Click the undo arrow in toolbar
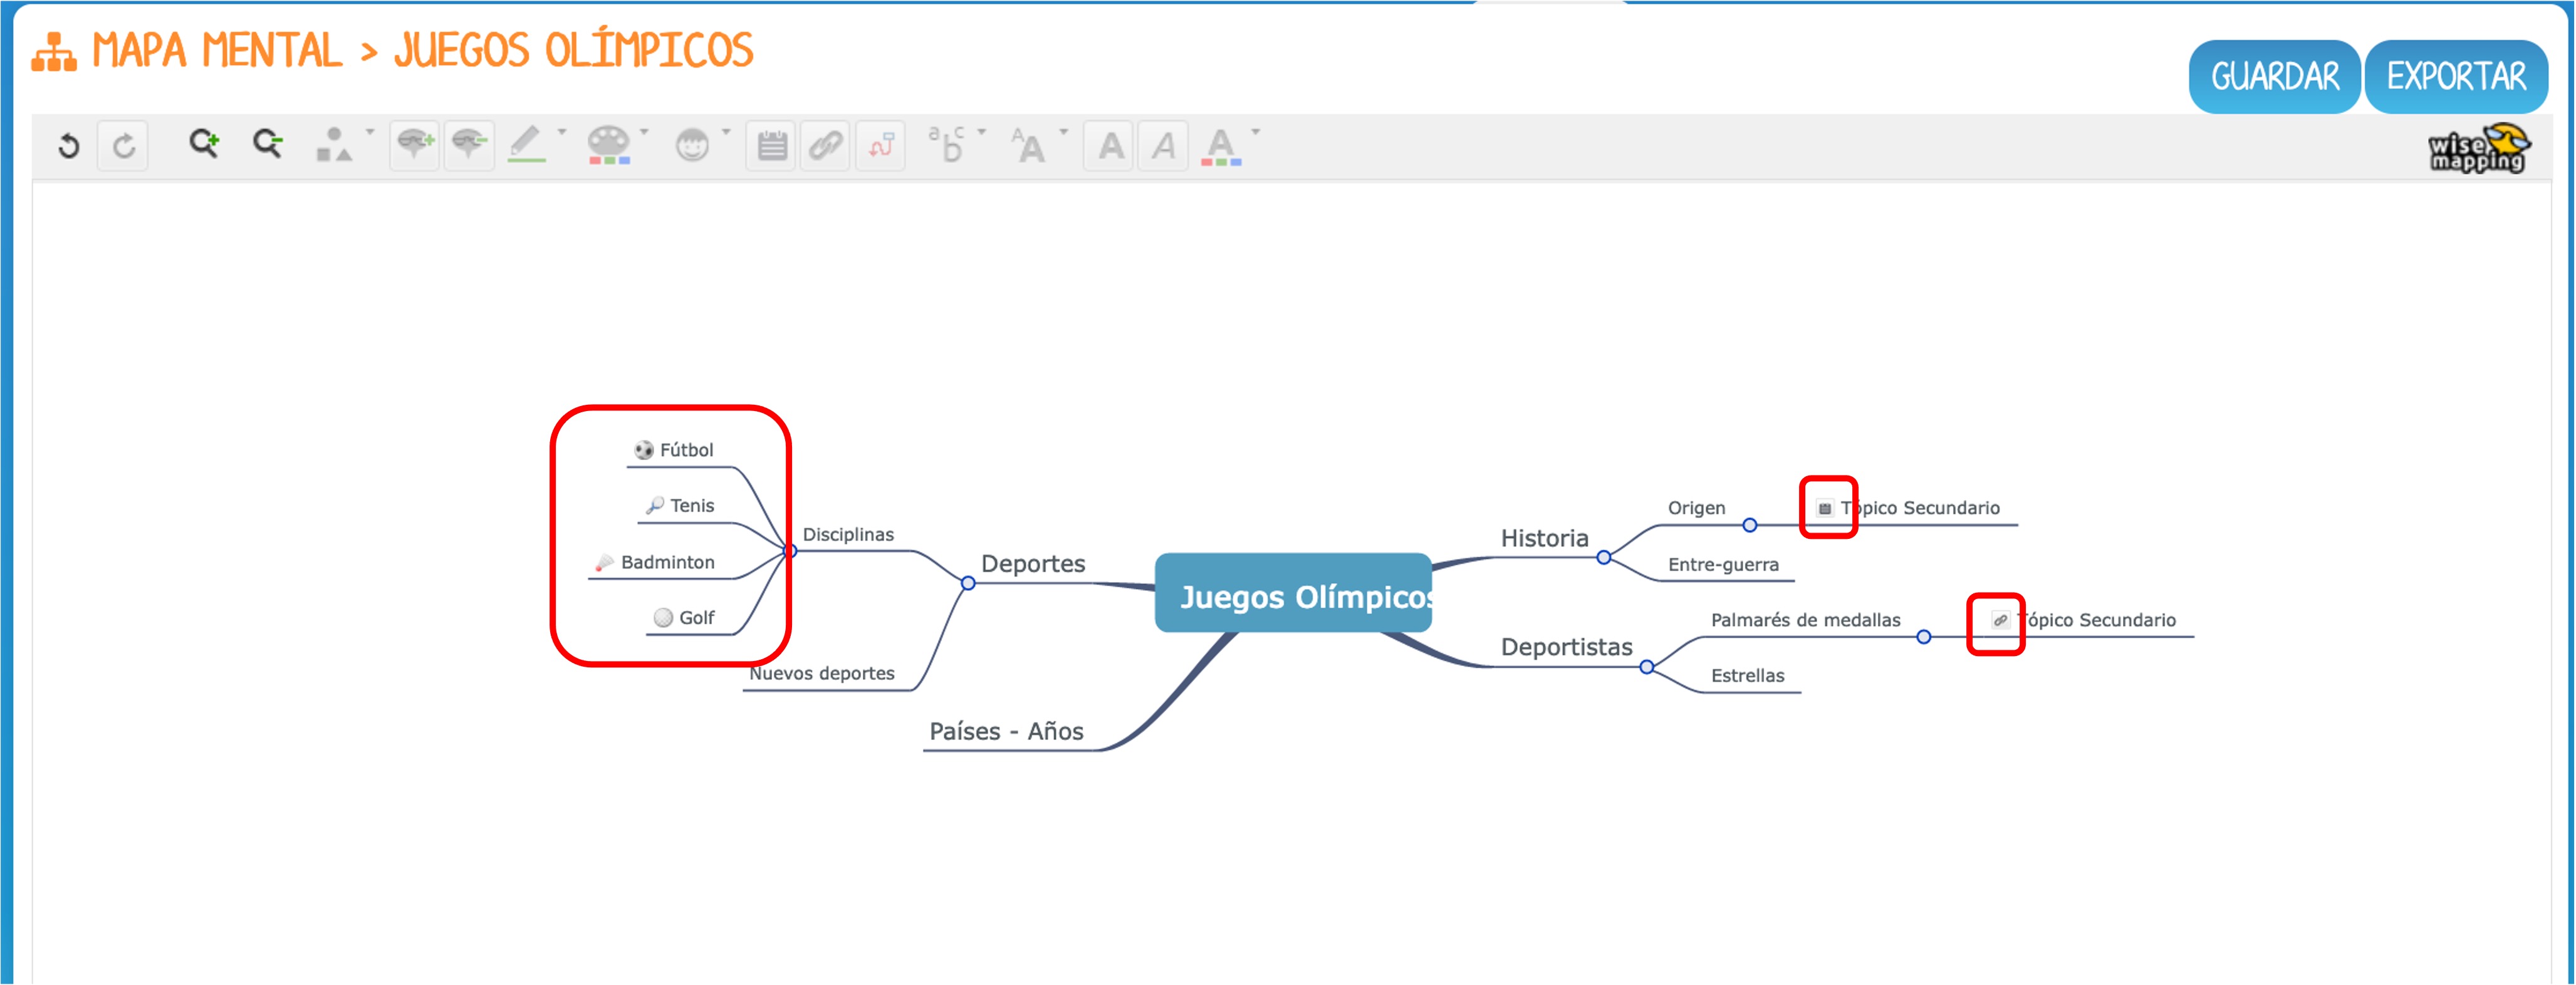 pyautogui.click(x=68, y=146)
